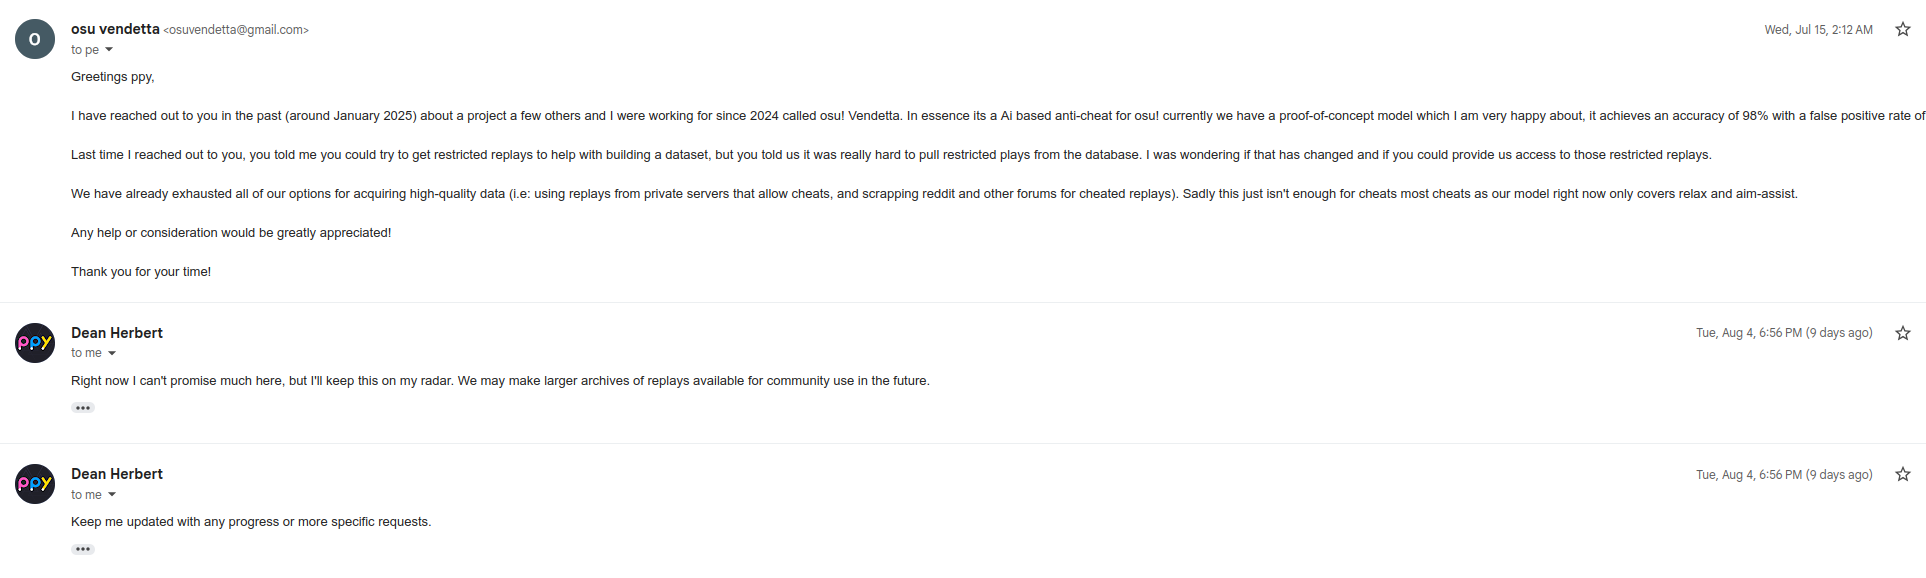
Task: Star Dean Herbert's "Right now I can't promise" reply
Action: click(x=1903, y=333)
